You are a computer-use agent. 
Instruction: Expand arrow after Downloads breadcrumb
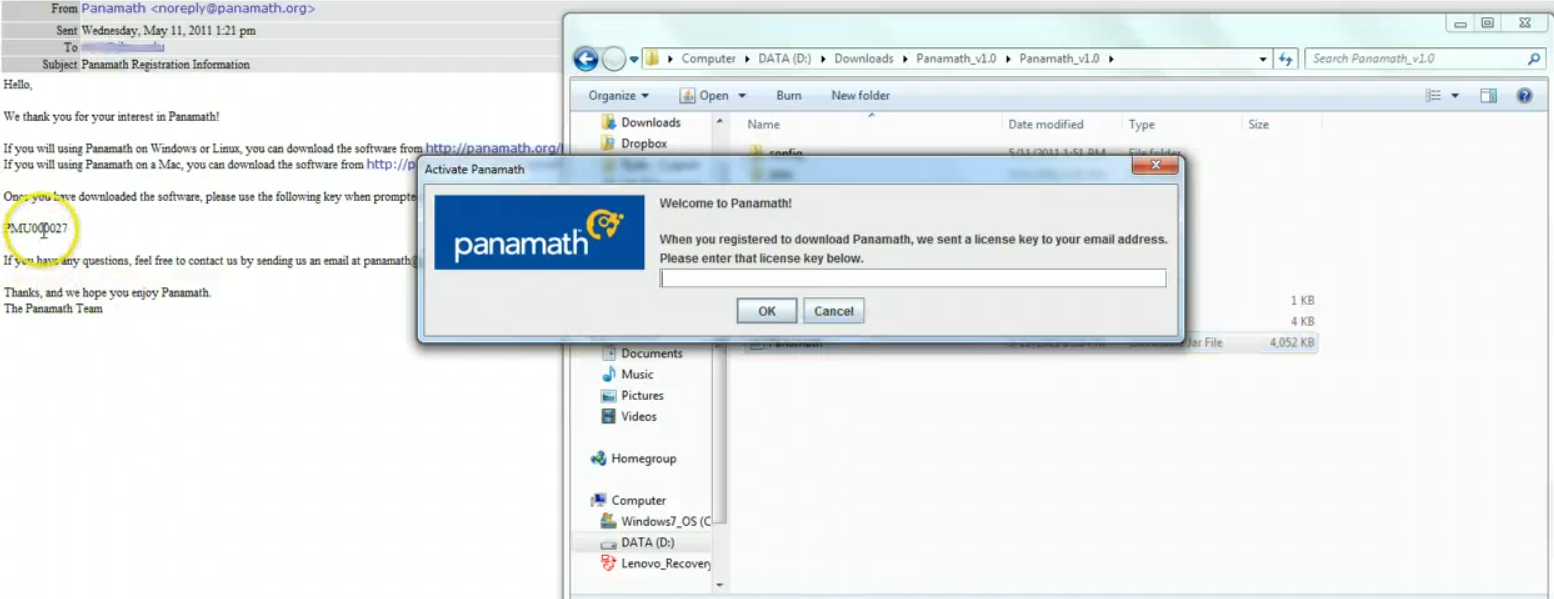click(905, 59)
